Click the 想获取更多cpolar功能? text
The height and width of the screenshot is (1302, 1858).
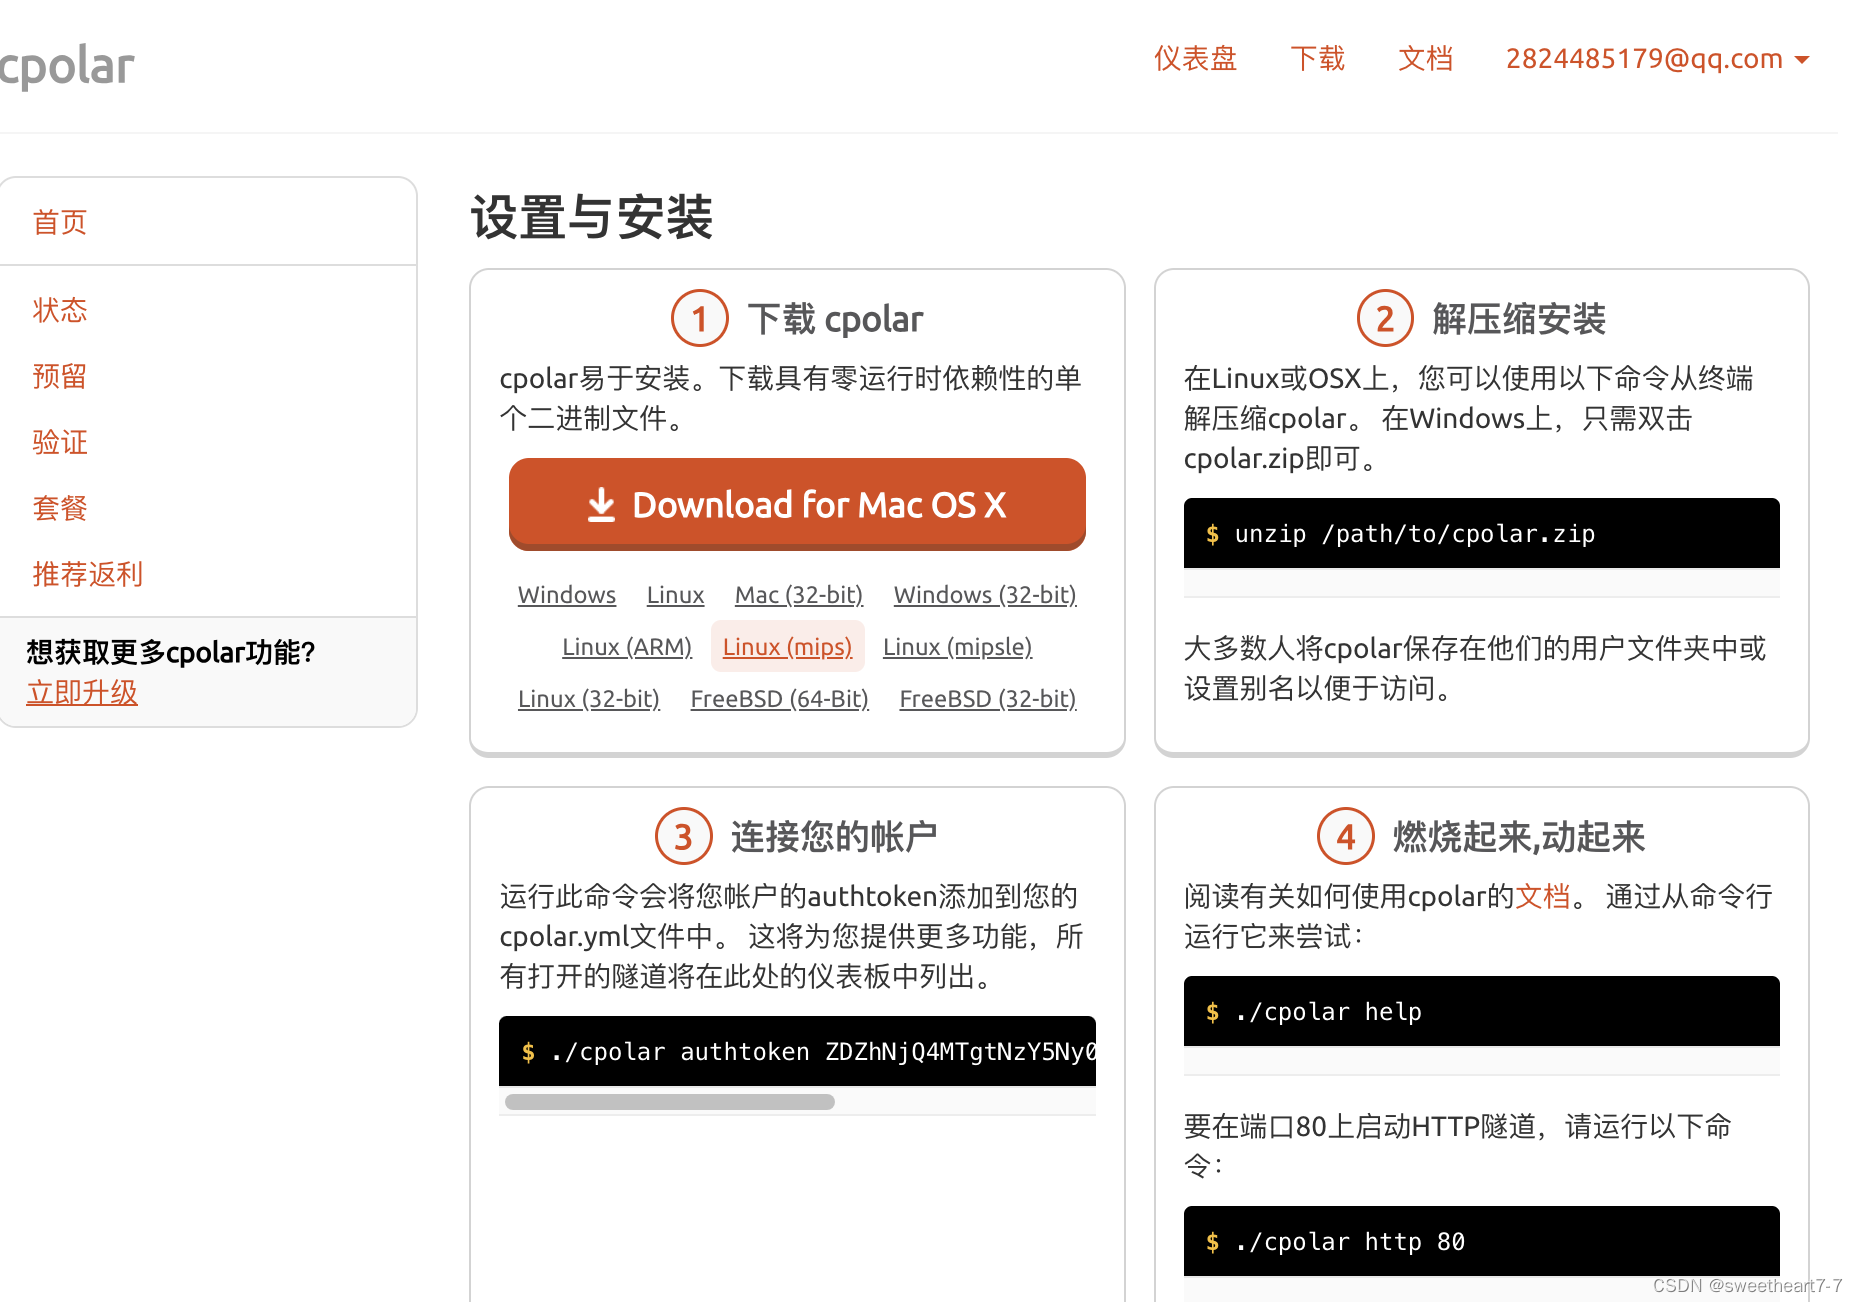(x=171, y=652)
